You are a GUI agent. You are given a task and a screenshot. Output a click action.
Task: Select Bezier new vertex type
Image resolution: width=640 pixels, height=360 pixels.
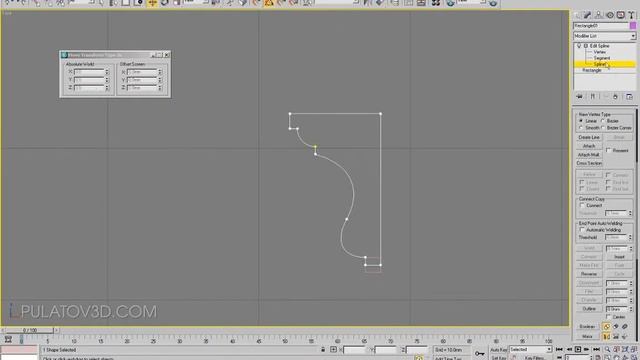click(x=603, y=121)
